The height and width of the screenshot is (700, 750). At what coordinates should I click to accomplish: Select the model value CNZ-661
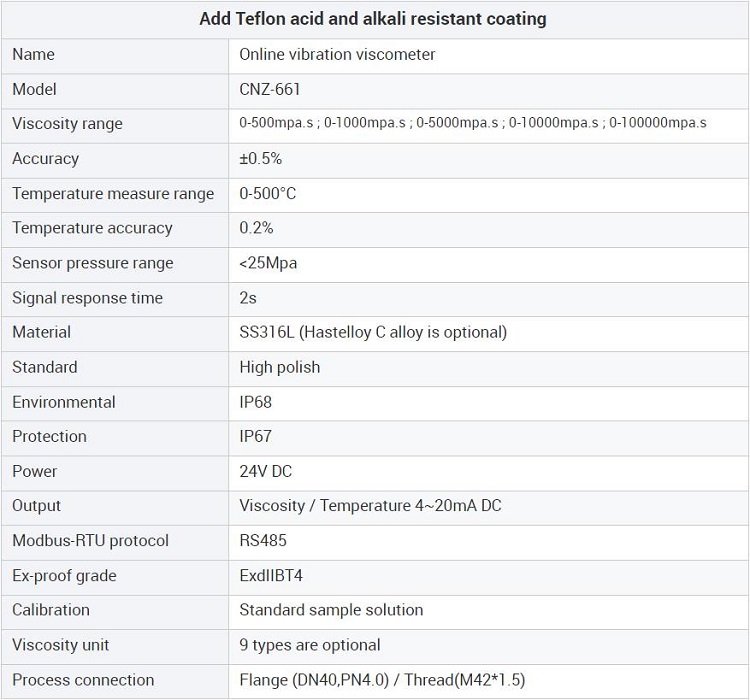coord(270,90)
